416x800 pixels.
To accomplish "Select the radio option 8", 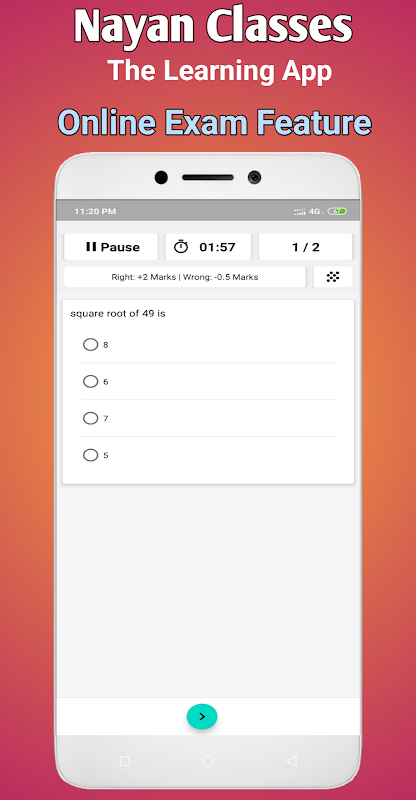I will pos(90,345).
